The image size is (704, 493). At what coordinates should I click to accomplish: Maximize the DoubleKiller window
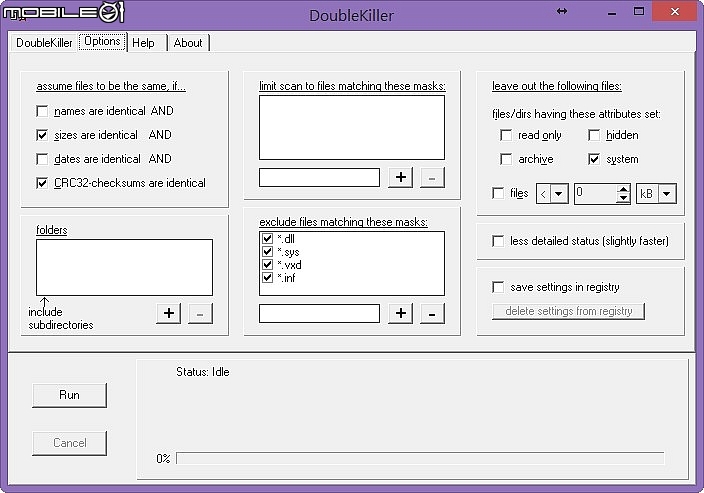pos(638,11)
